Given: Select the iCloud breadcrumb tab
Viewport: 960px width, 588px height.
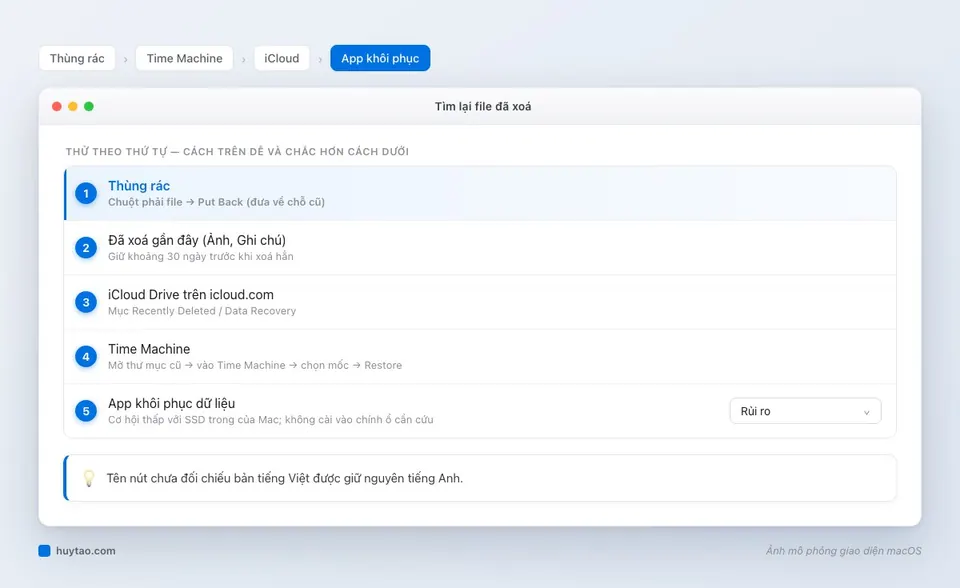Looking at the screenshot, I should [282, 58].
